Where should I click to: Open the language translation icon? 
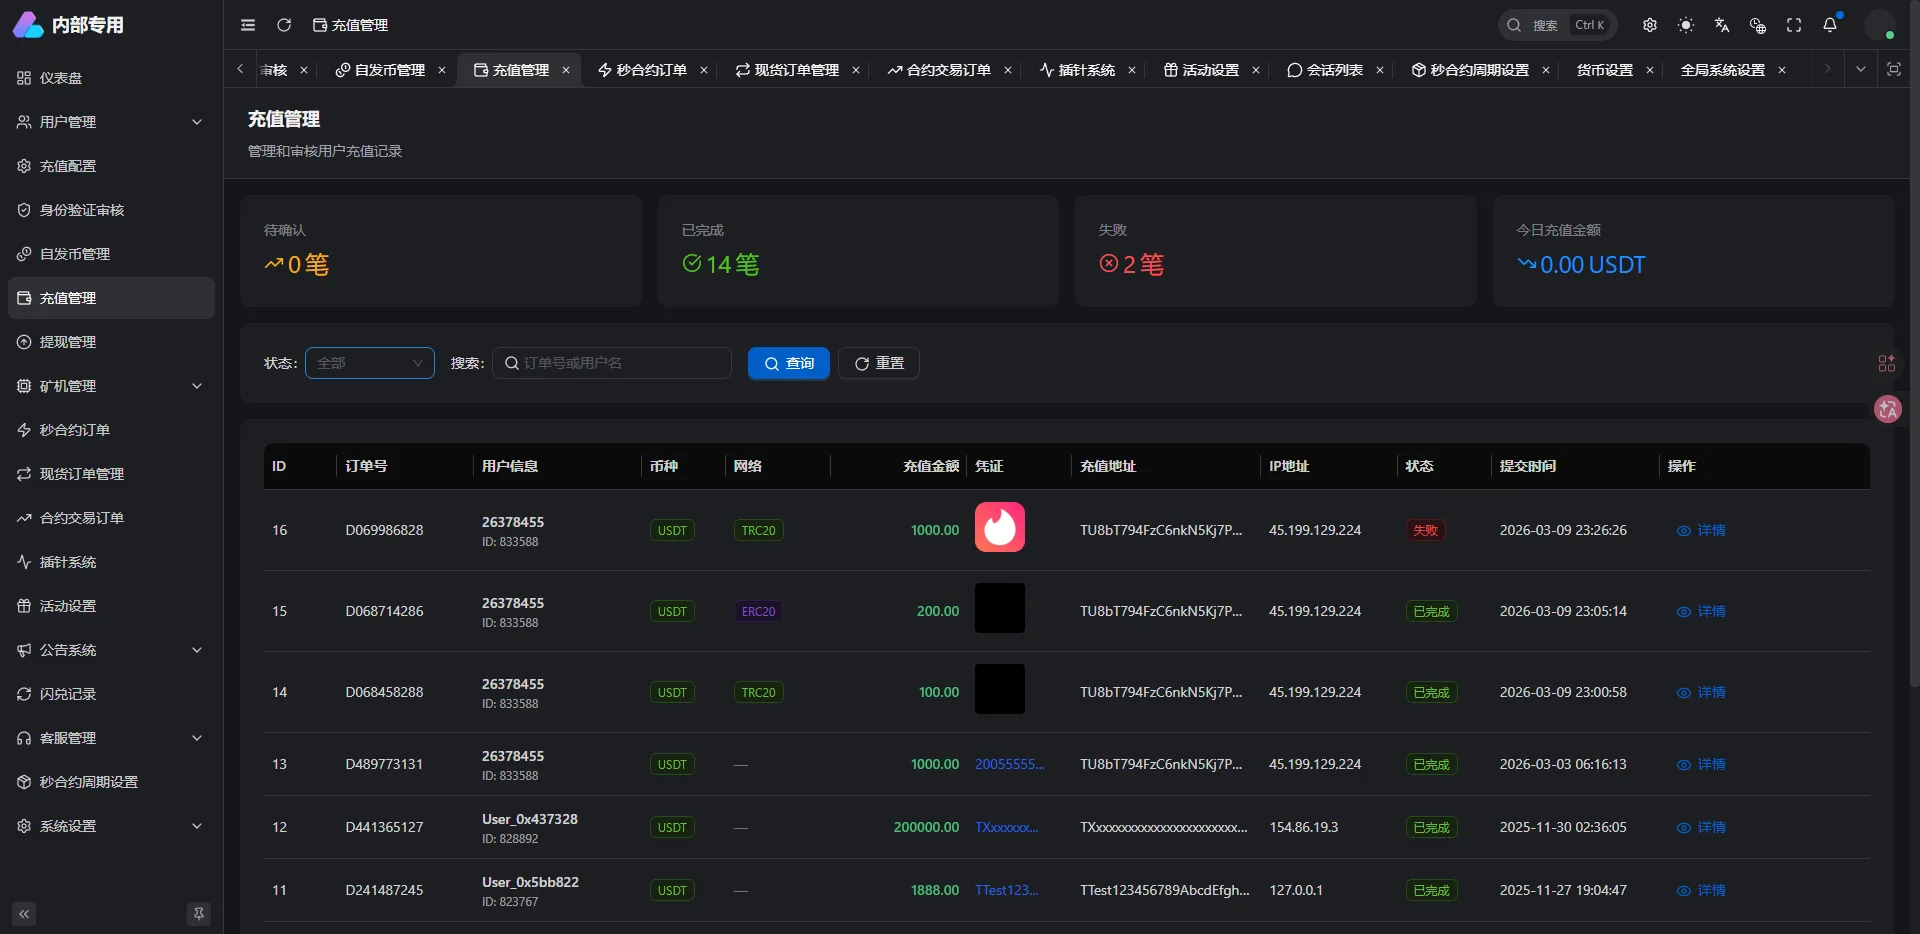coord(1722,25)
